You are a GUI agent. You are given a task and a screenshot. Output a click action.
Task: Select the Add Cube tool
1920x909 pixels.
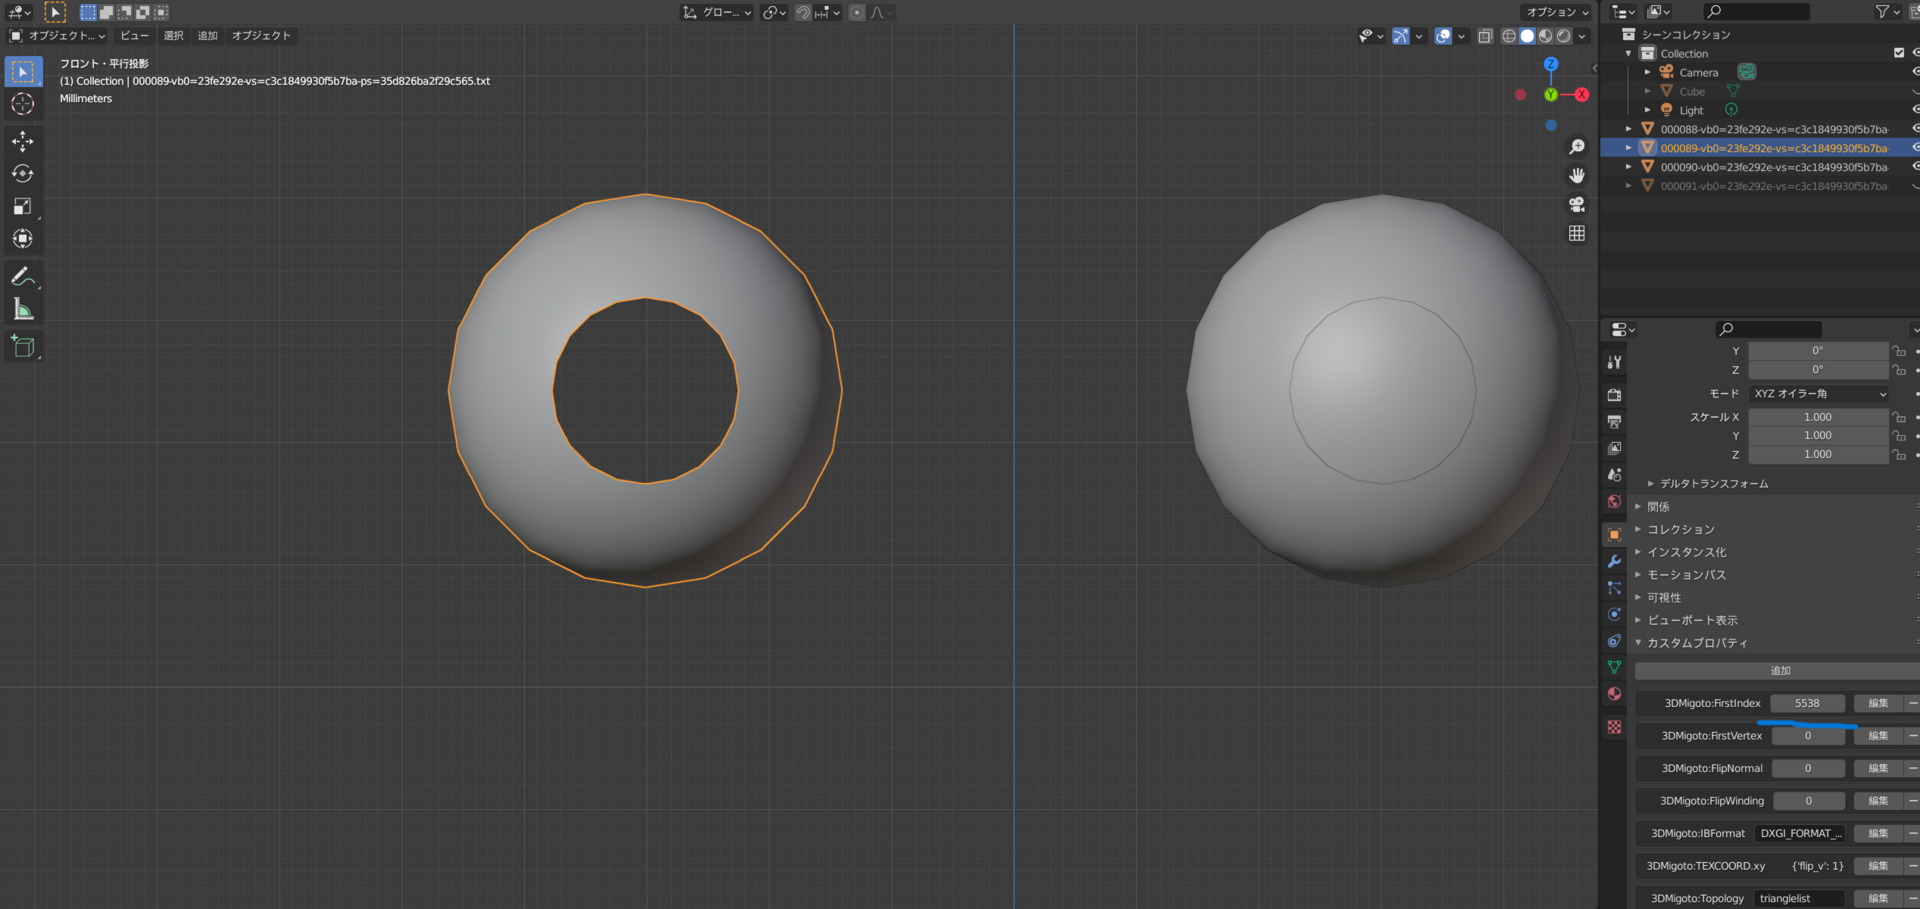23,347
